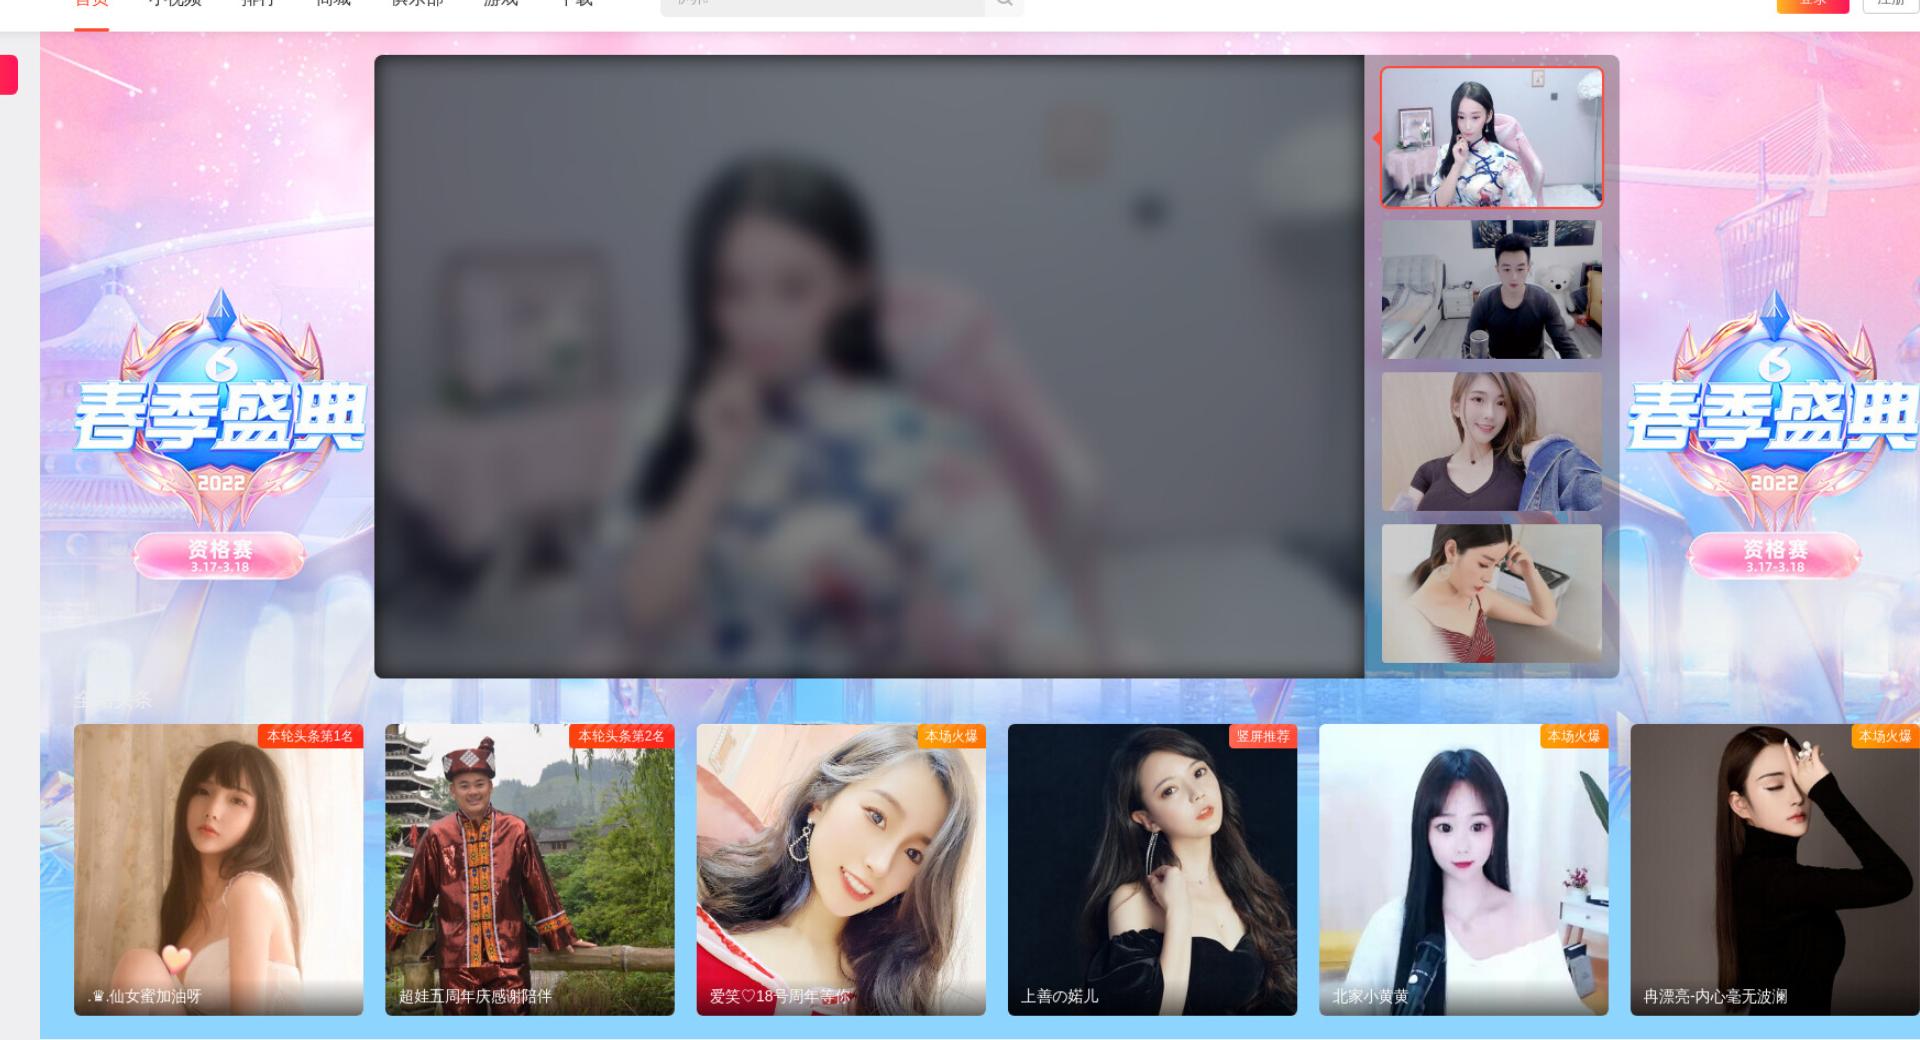The height and width of the screenshot is (1040, 1920).
Task: Click the red tab on left edge
Action: pos(9,75)
